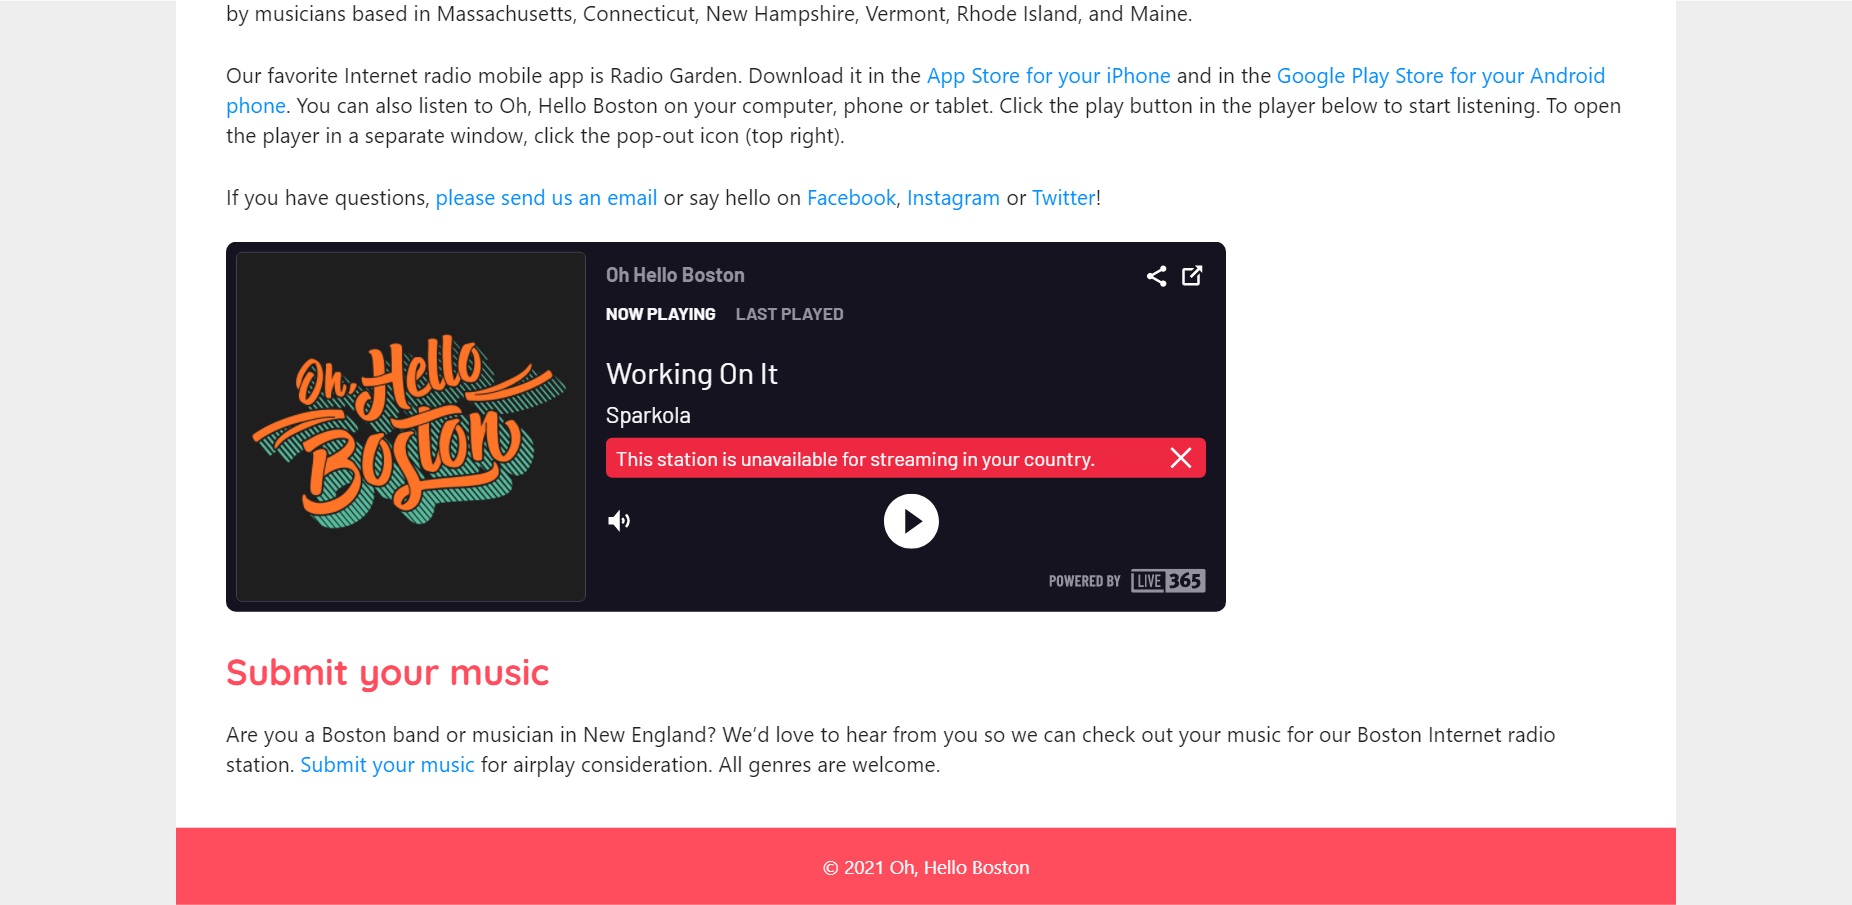This screenshot has width=1852, height=905.
Task: Click the Oh Hello Boston station title
Action: [675, 275]
